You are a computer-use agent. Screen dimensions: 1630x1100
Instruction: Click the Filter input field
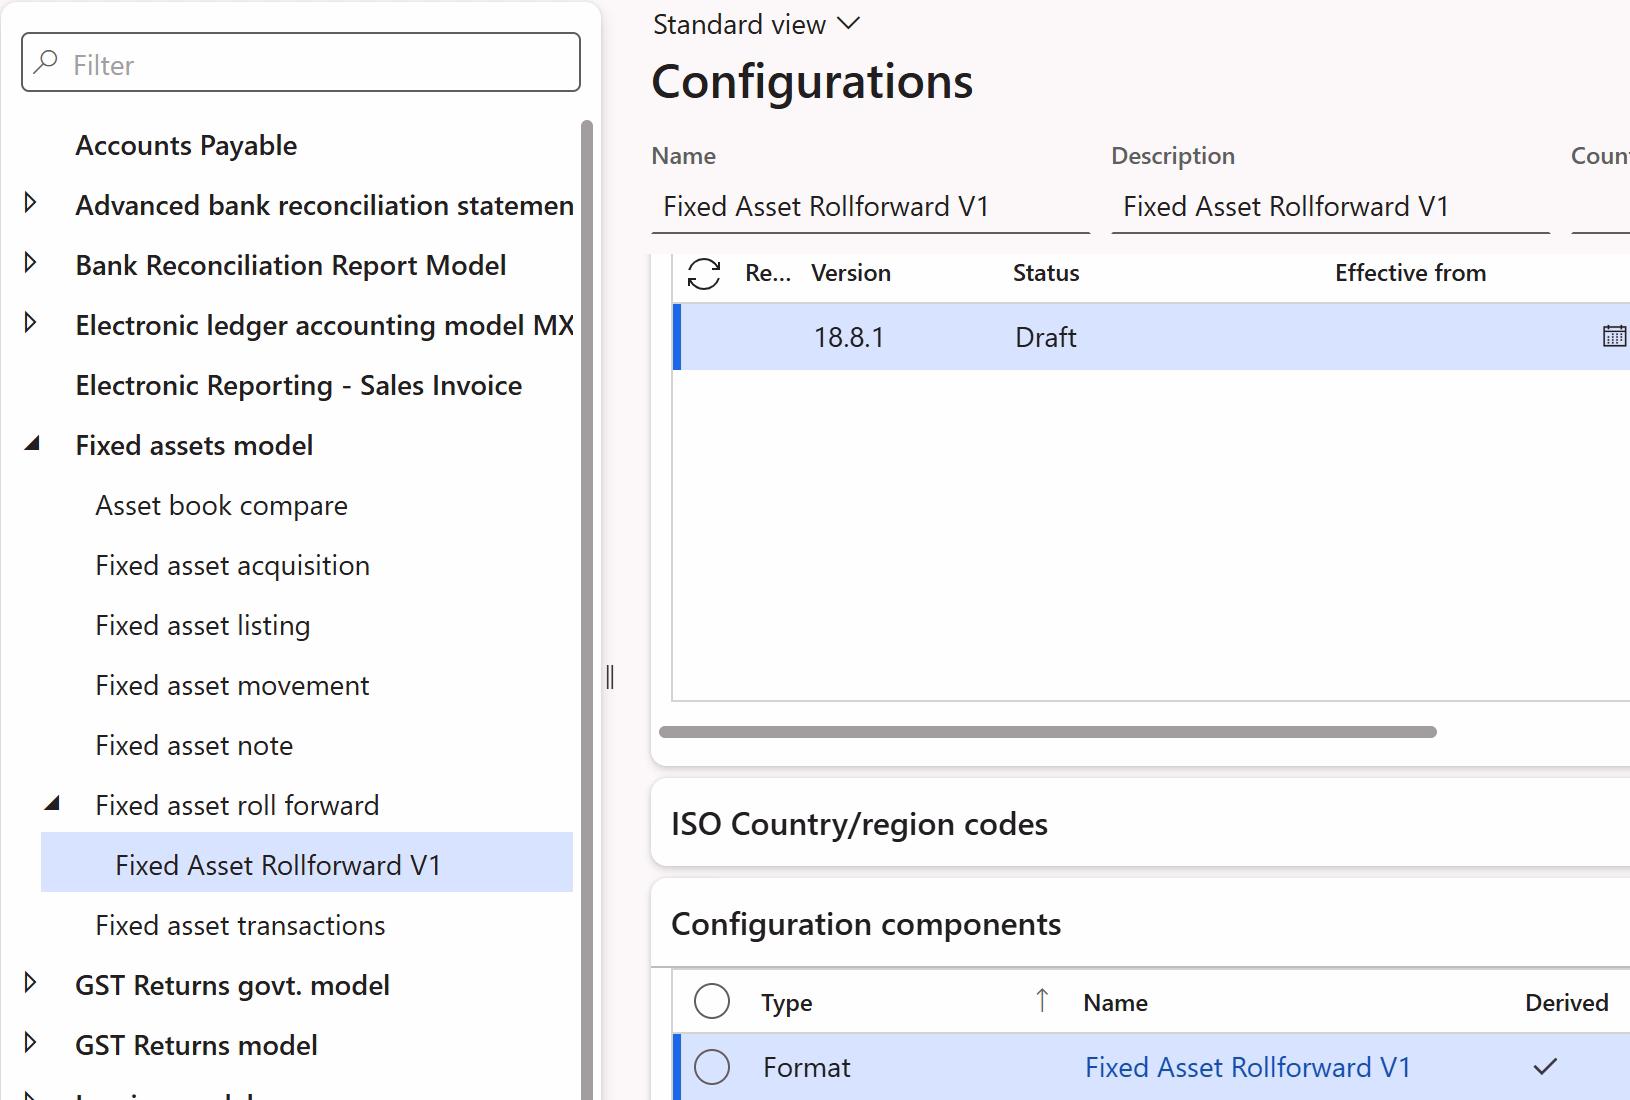[301, 63]
